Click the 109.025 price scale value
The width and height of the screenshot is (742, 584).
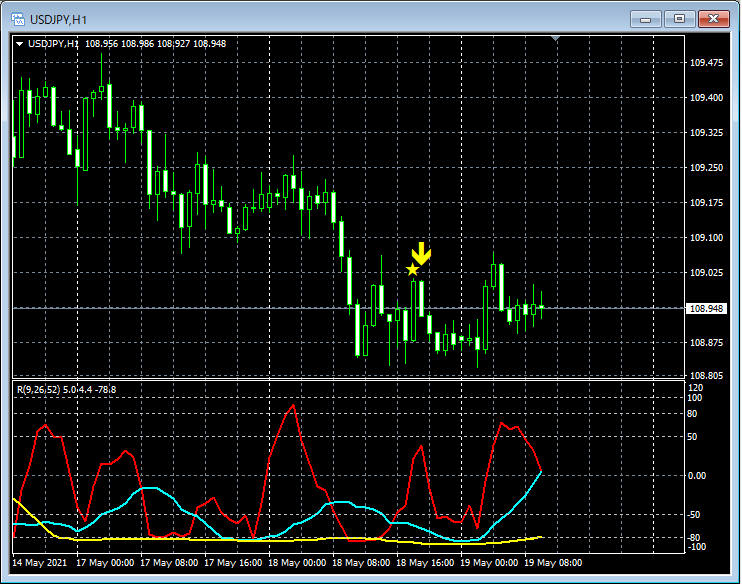[707, 273]
